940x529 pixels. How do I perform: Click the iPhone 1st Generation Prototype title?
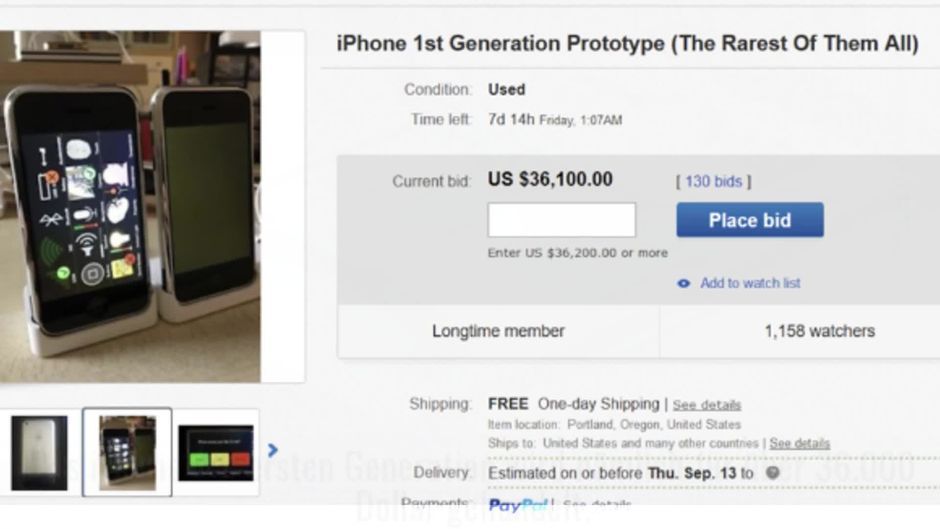(x=627, y=44)
